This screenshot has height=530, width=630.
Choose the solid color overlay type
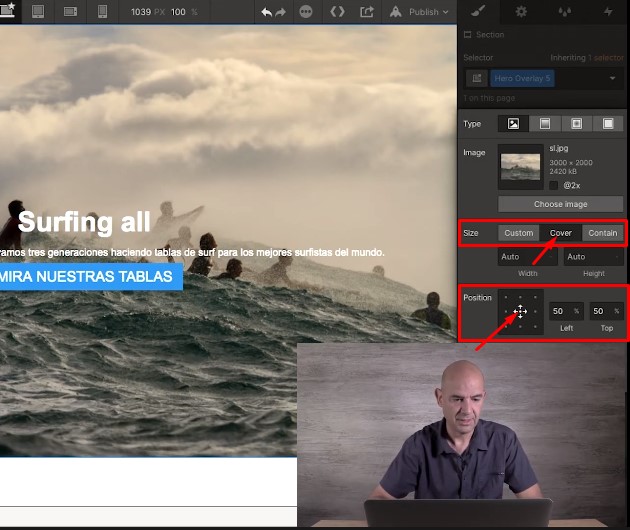coord(608,124)
